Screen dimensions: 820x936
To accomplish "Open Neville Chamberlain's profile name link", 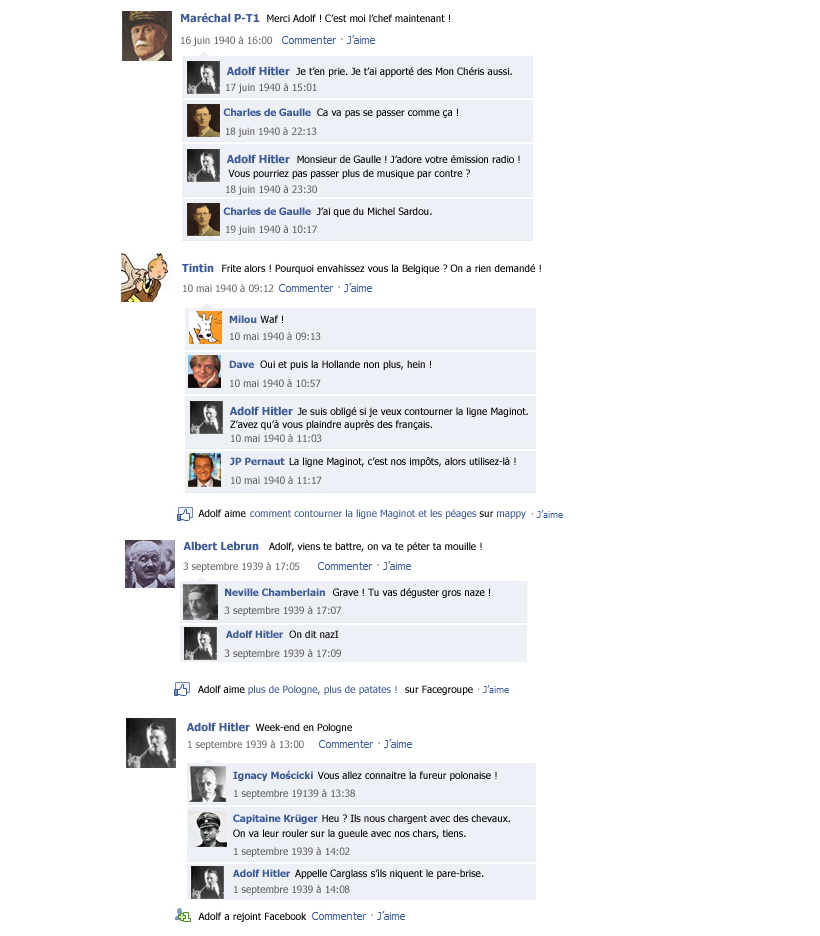I will (x=275, y=592).
